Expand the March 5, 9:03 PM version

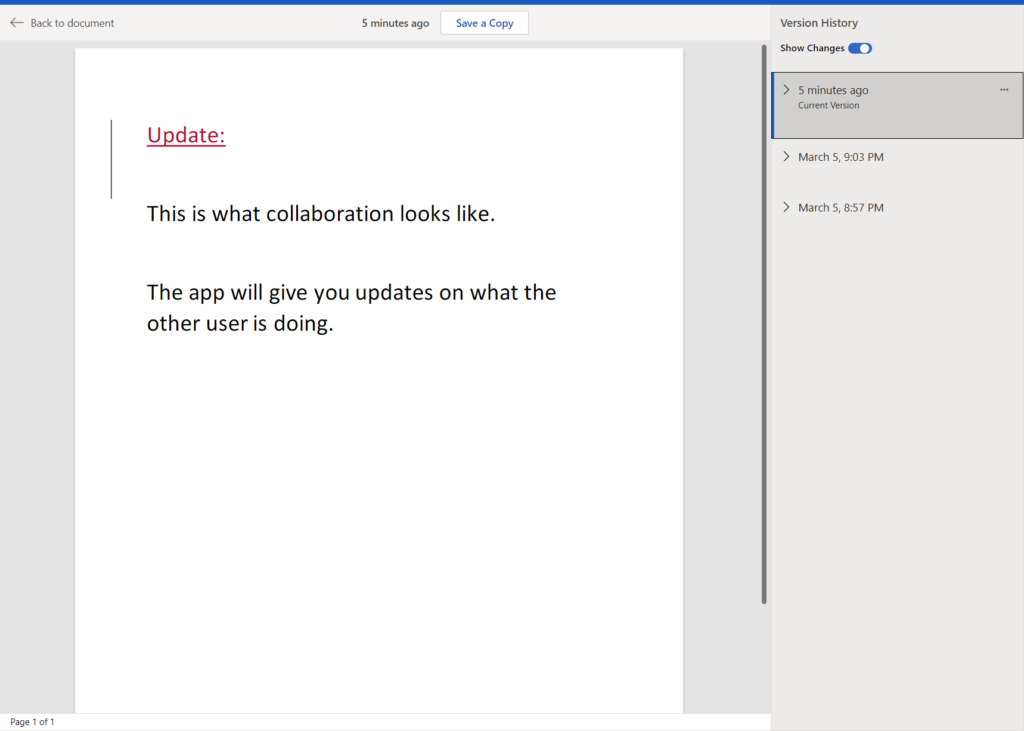point(786,157)
